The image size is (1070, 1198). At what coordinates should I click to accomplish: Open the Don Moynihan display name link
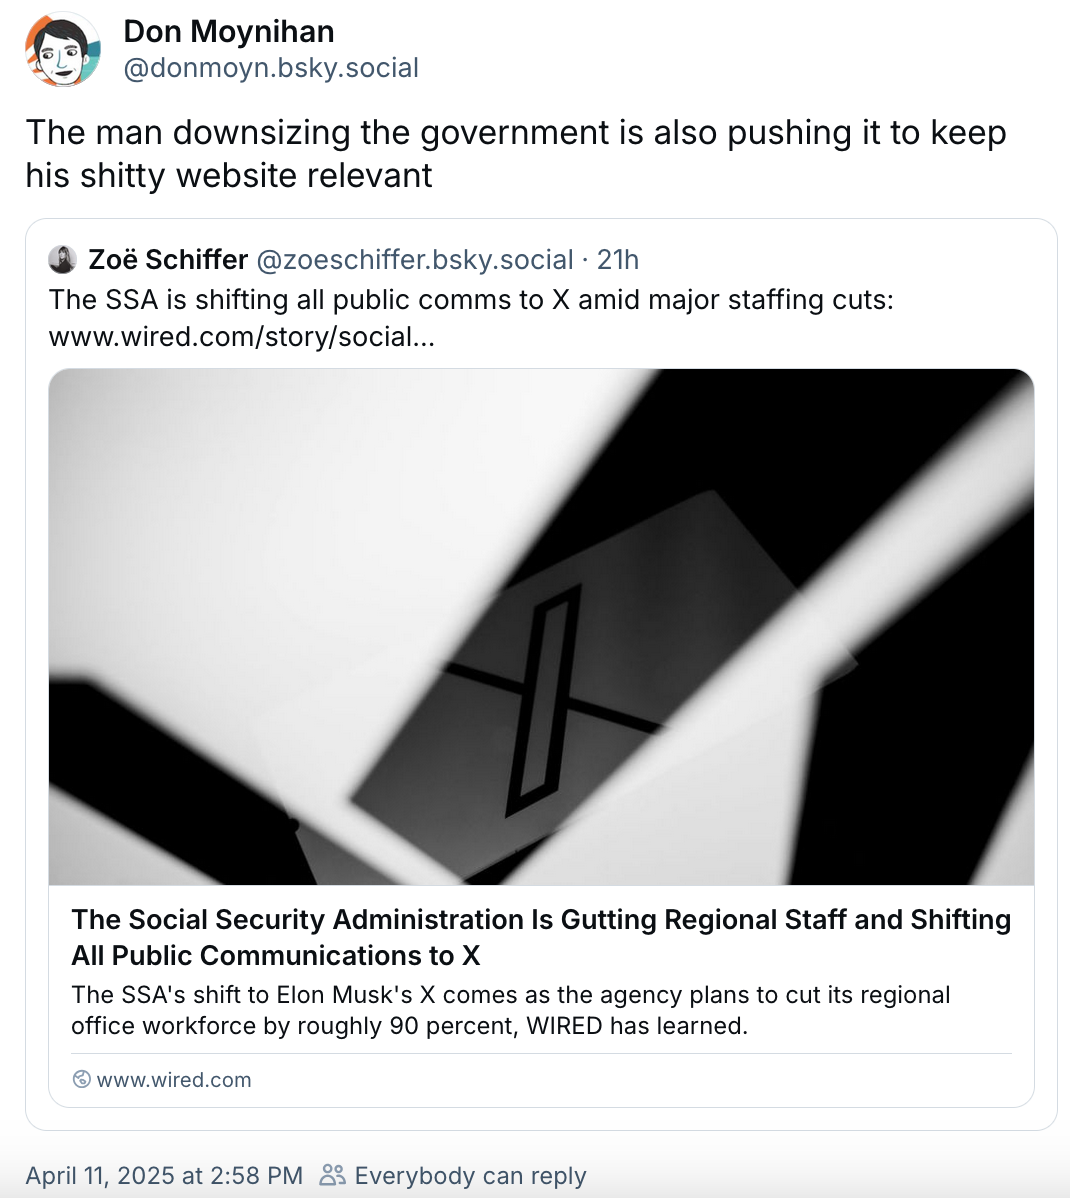[x=229, y=32]
